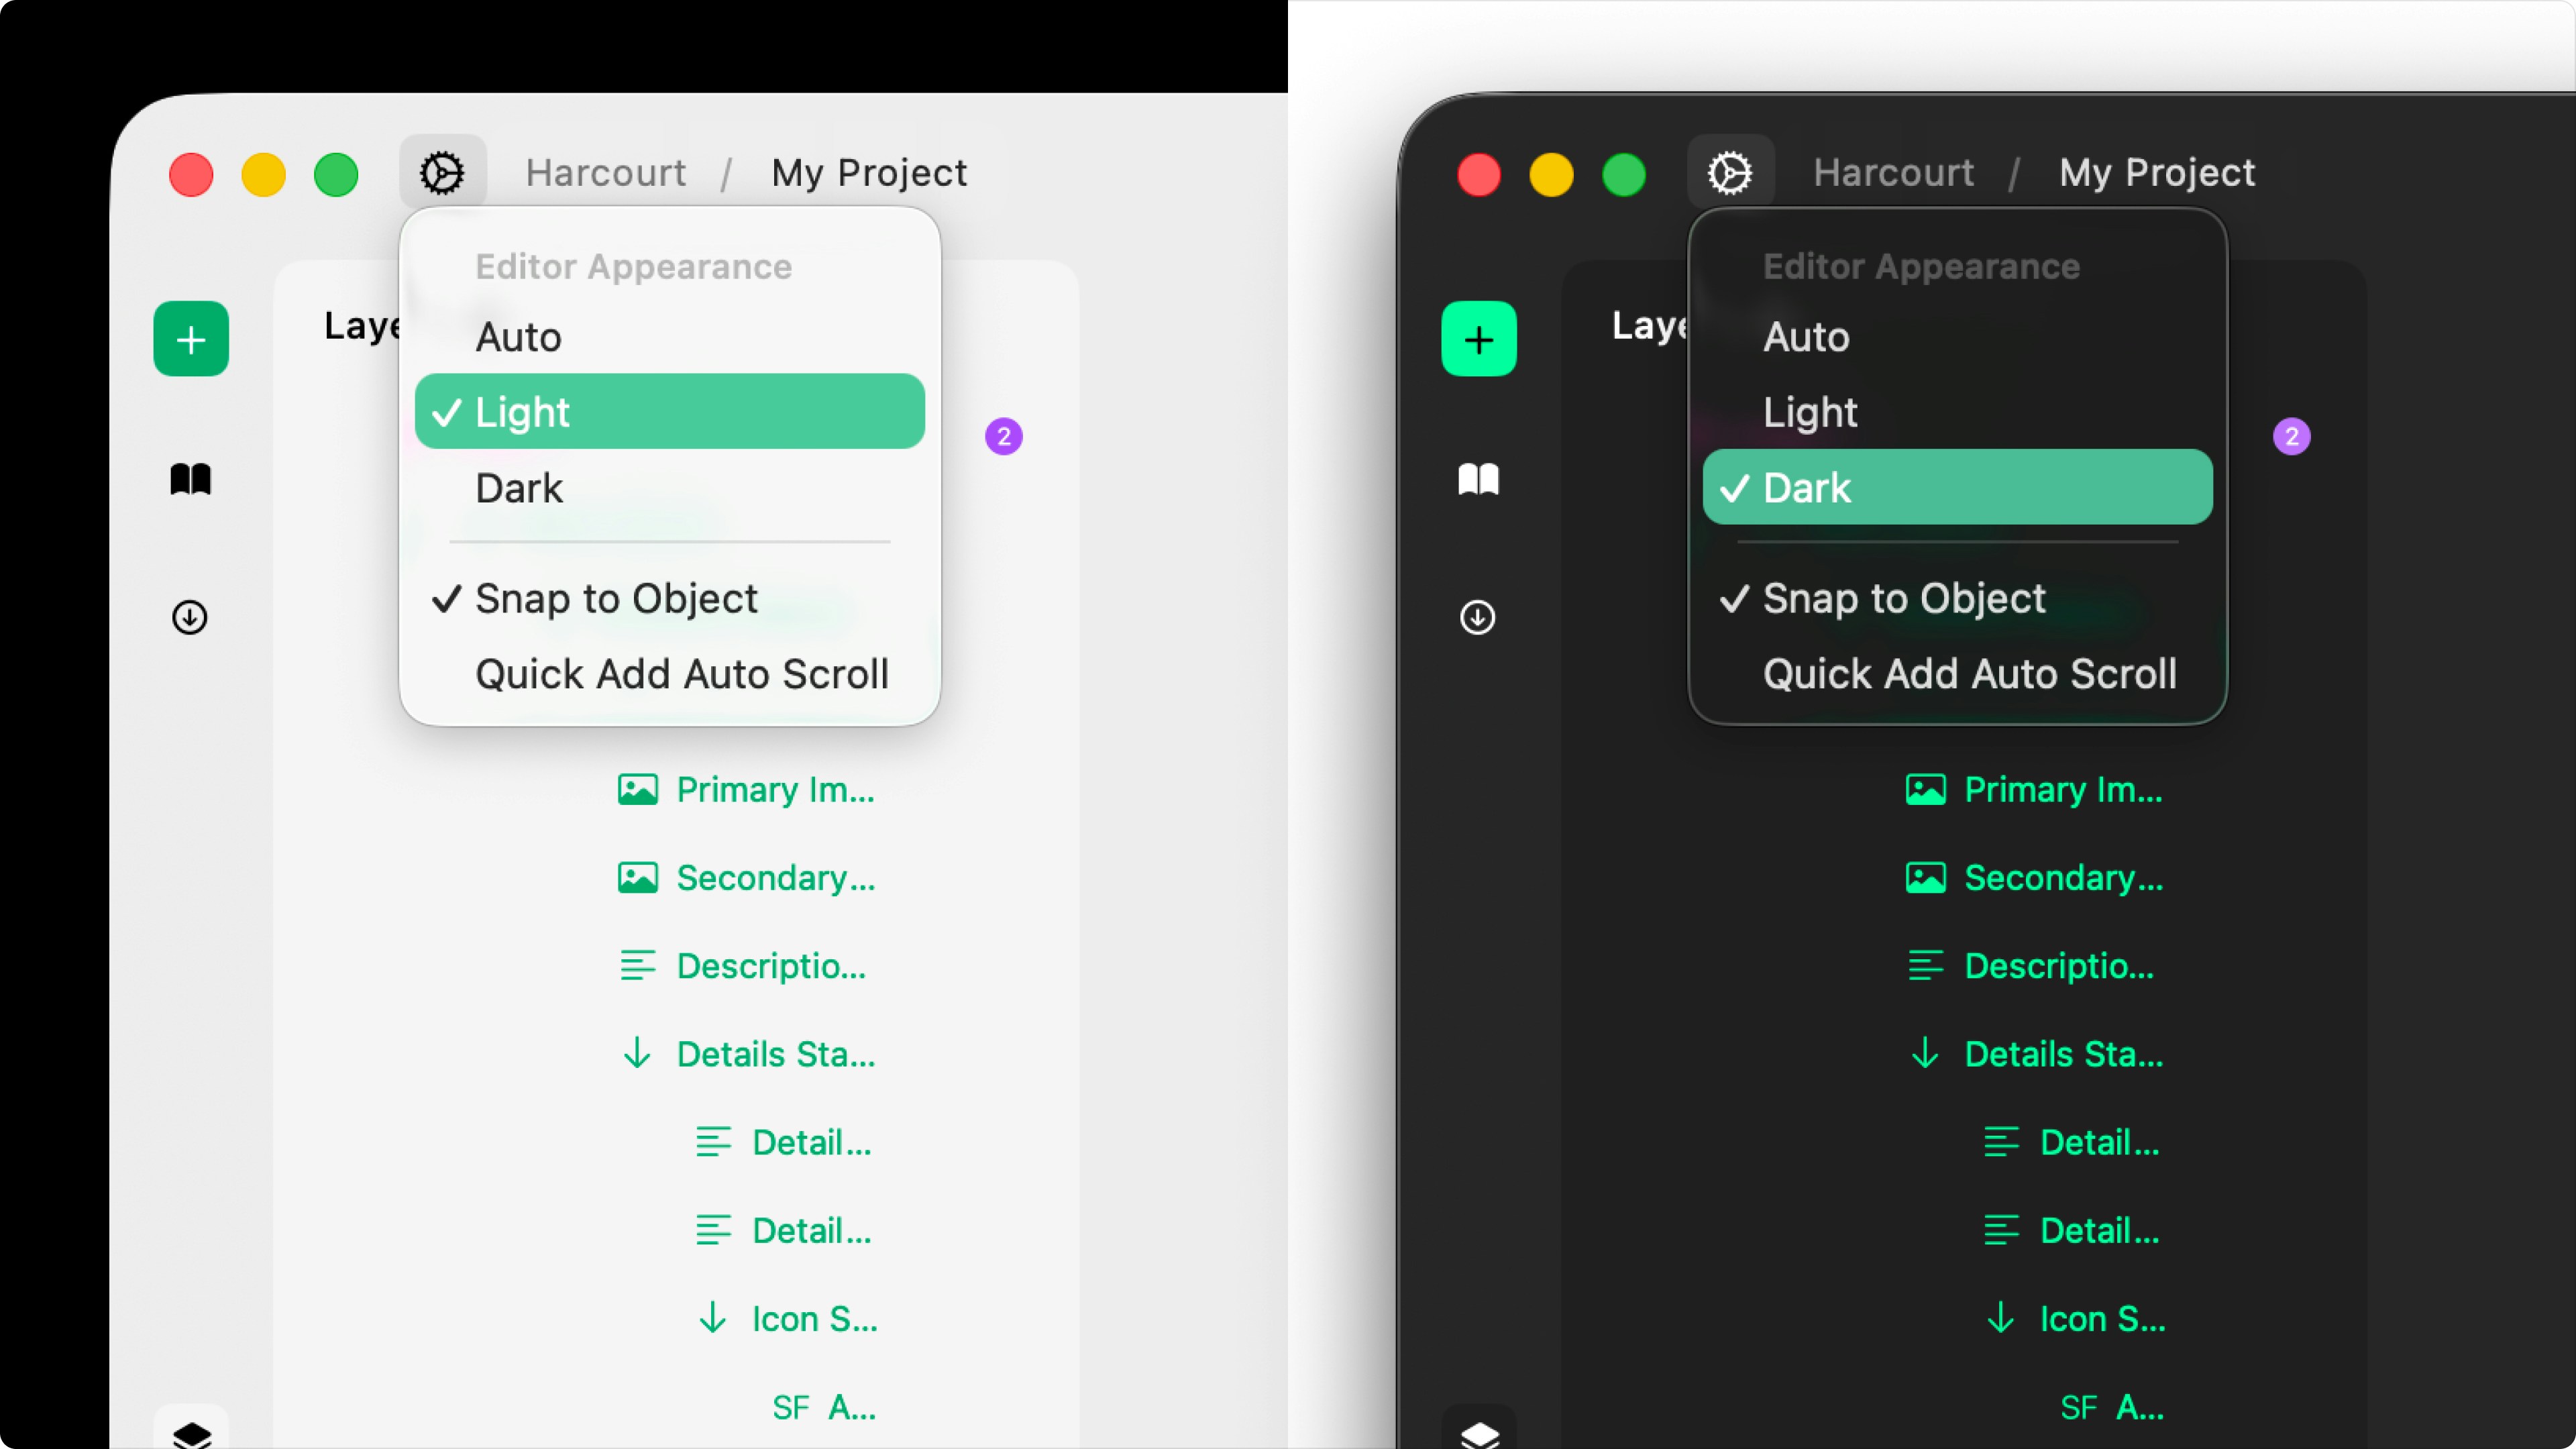
Task: Enable Quick Add Auto Scroll
Action: point(681,673)
